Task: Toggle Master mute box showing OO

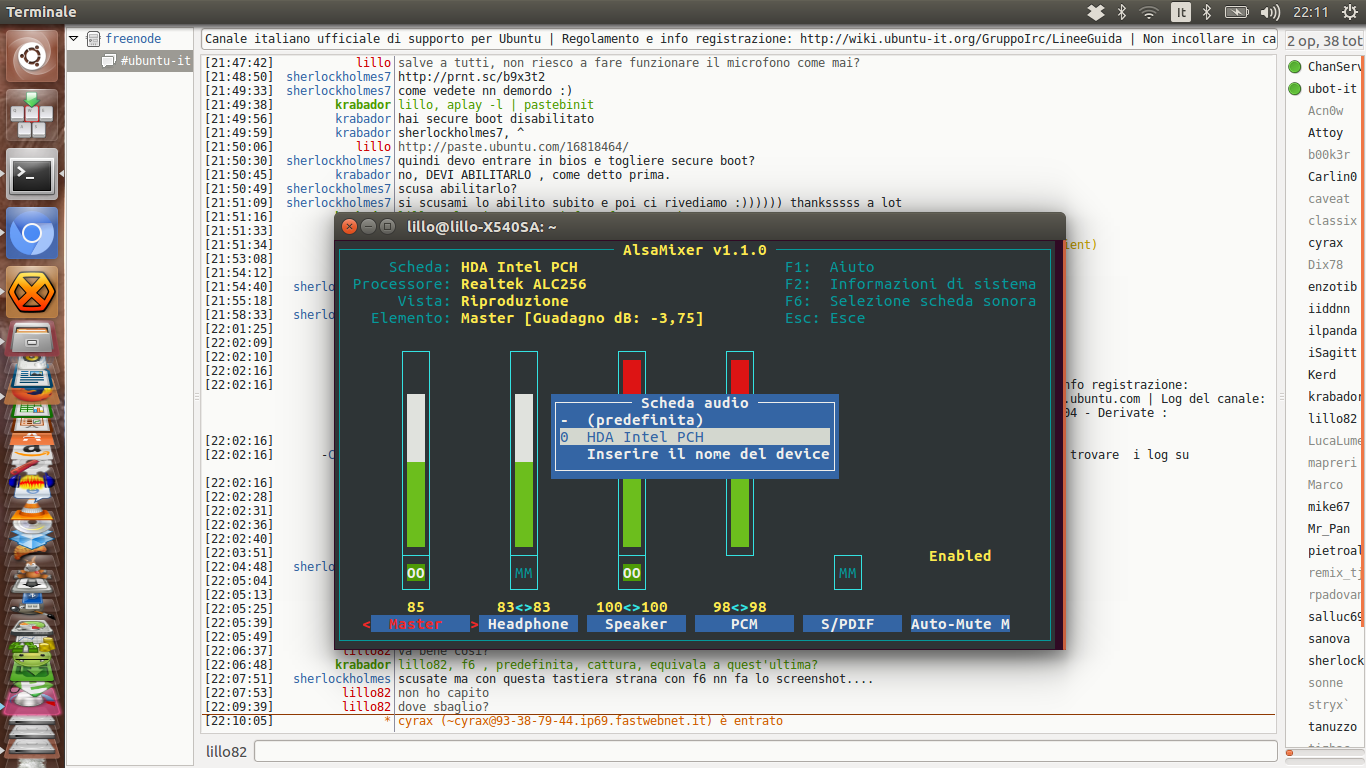Action: click(x=416, y=573)
